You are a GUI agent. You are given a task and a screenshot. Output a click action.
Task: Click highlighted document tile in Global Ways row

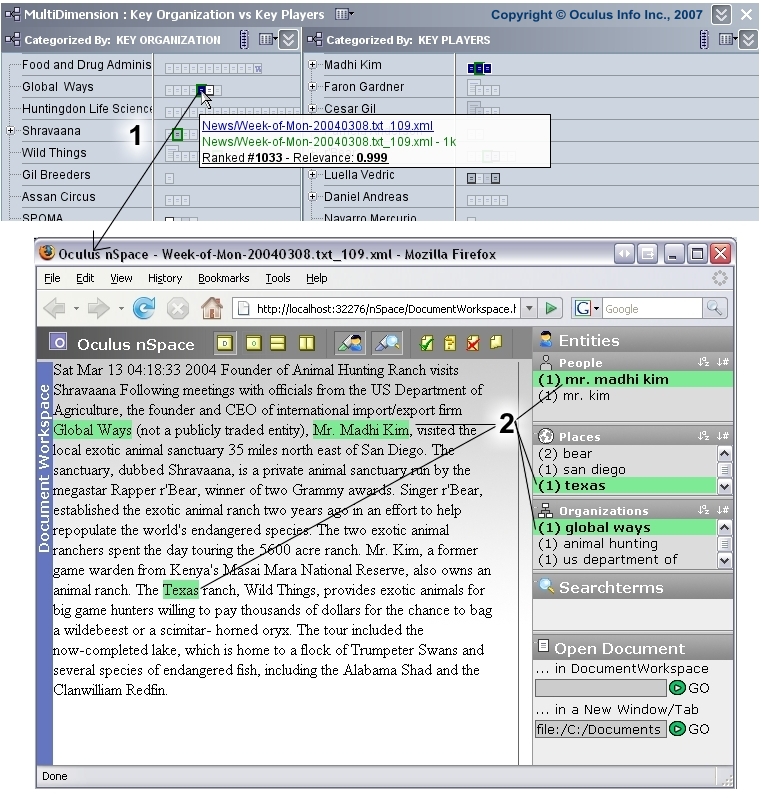coord(202,90)
